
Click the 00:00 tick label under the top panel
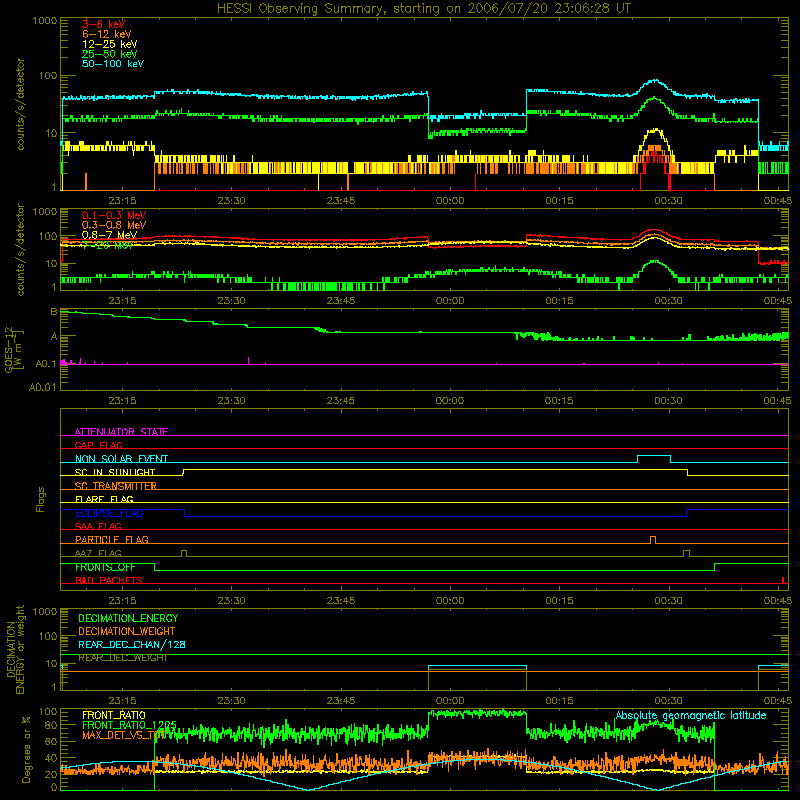[x=450, y=201]
